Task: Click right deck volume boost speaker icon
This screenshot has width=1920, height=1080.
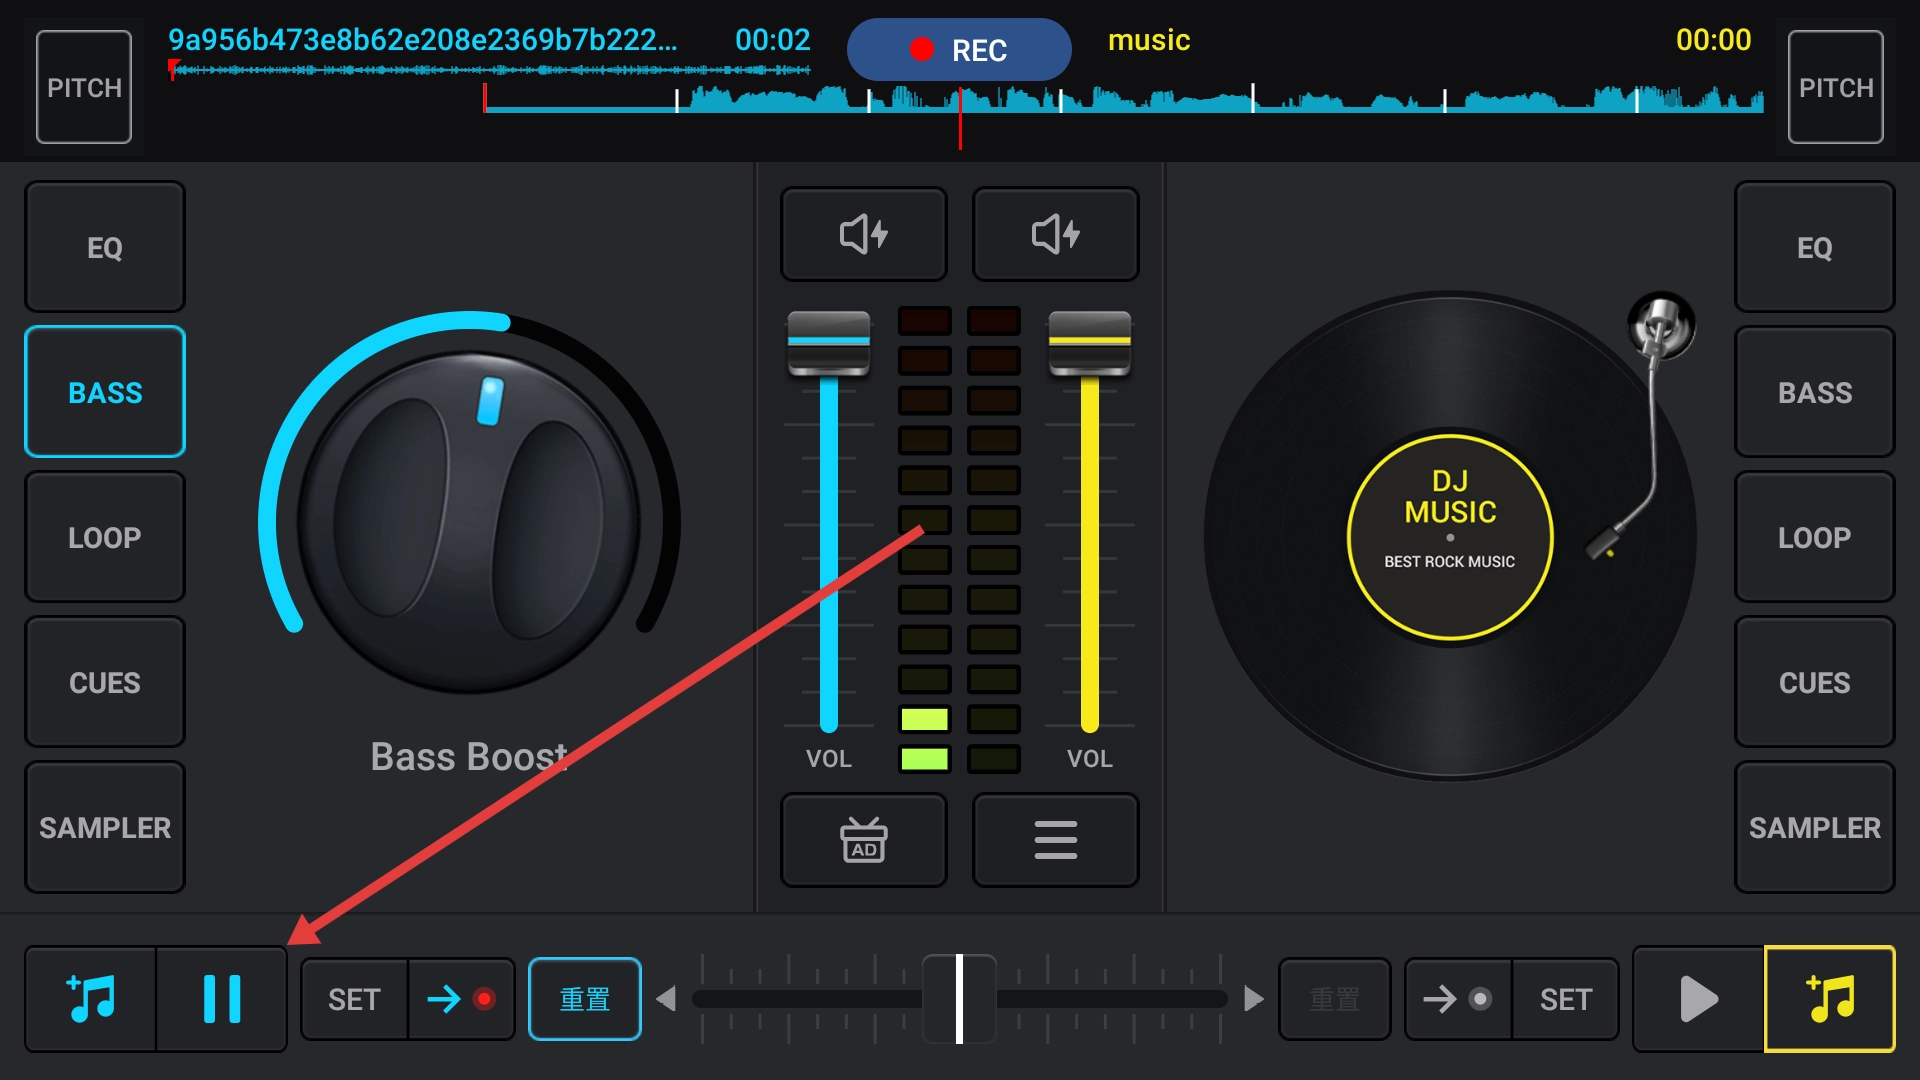Action: click(x=1055, y=234)
